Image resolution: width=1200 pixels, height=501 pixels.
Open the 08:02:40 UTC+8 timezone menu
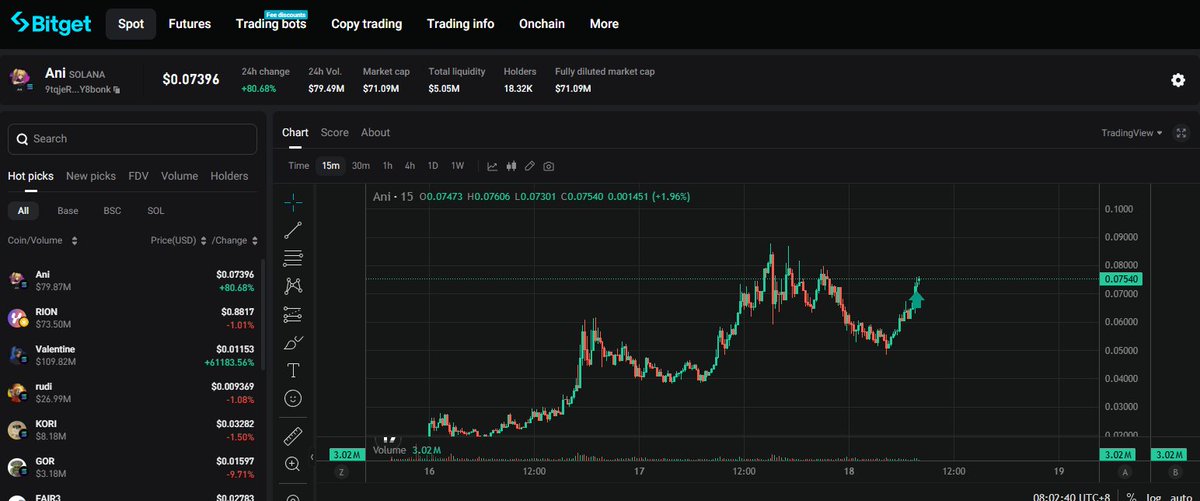[x=1073, y=496]
